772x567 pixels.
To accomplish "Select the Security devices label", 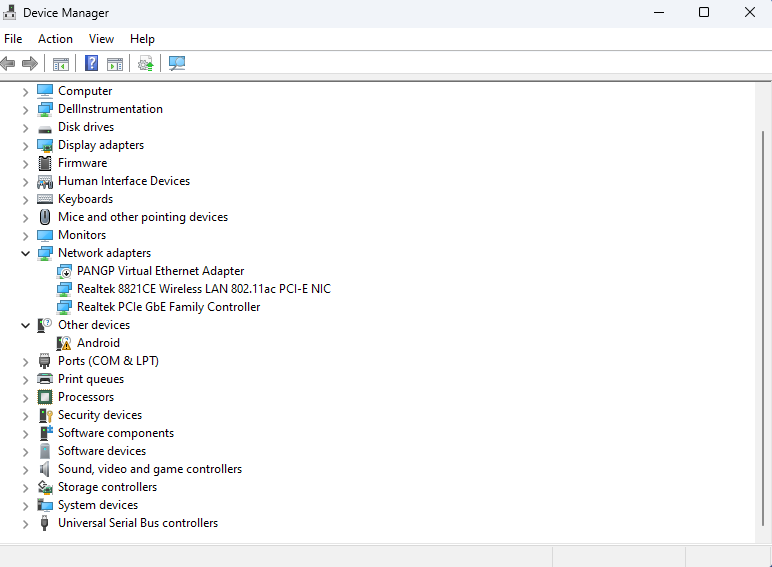I will [x=100, y=415].
